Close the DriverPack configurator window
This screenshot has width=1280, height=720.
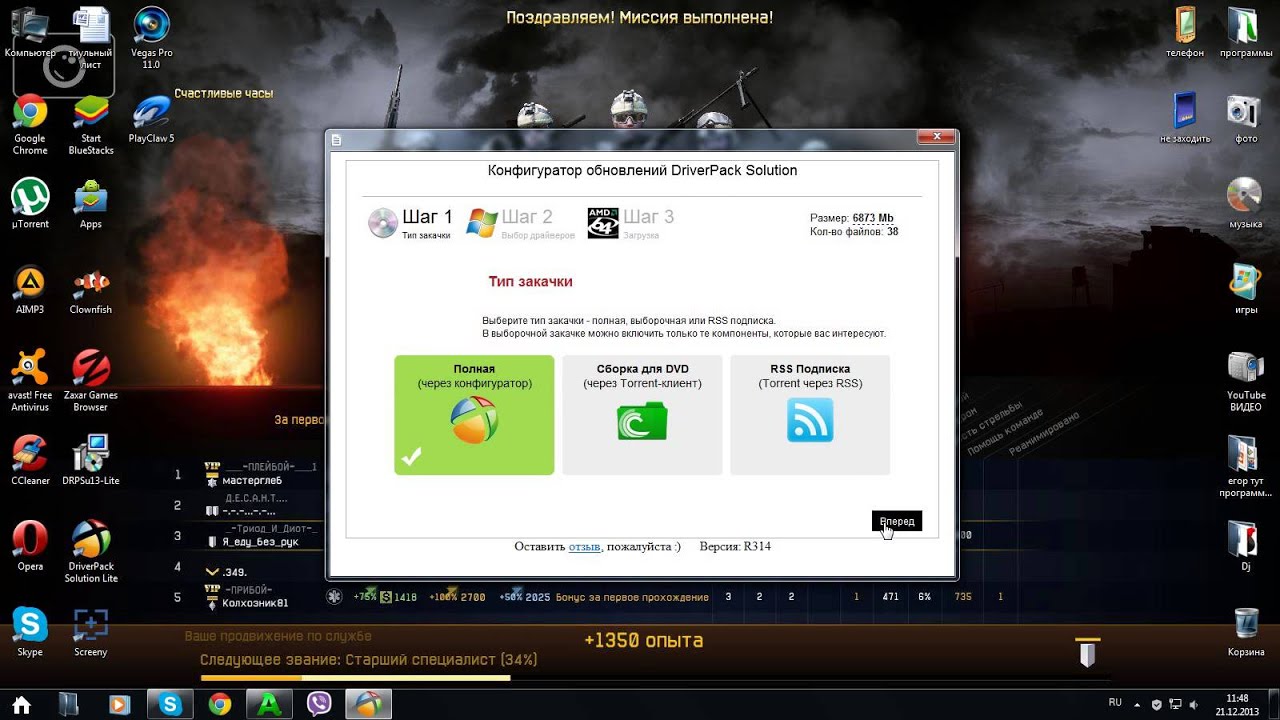click(x=935, y=137)
